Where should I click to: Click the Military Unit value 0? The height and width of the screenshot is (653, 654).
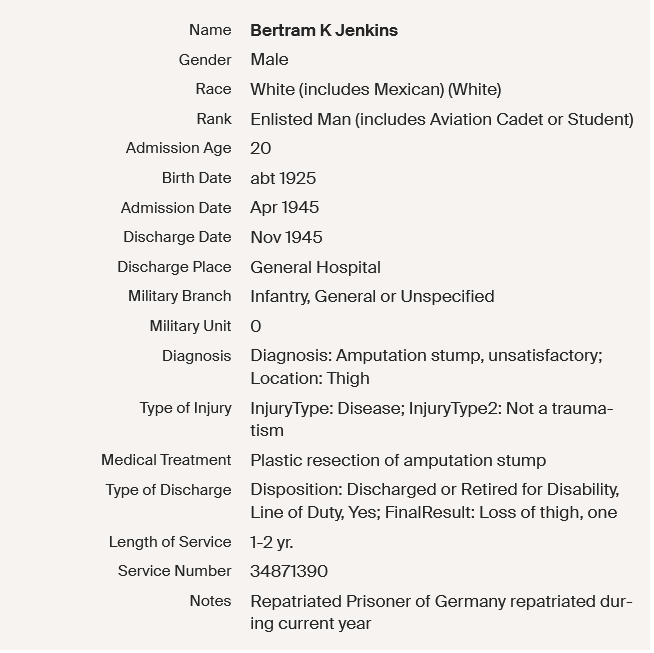pyautogui.click(x=256, y=326)
